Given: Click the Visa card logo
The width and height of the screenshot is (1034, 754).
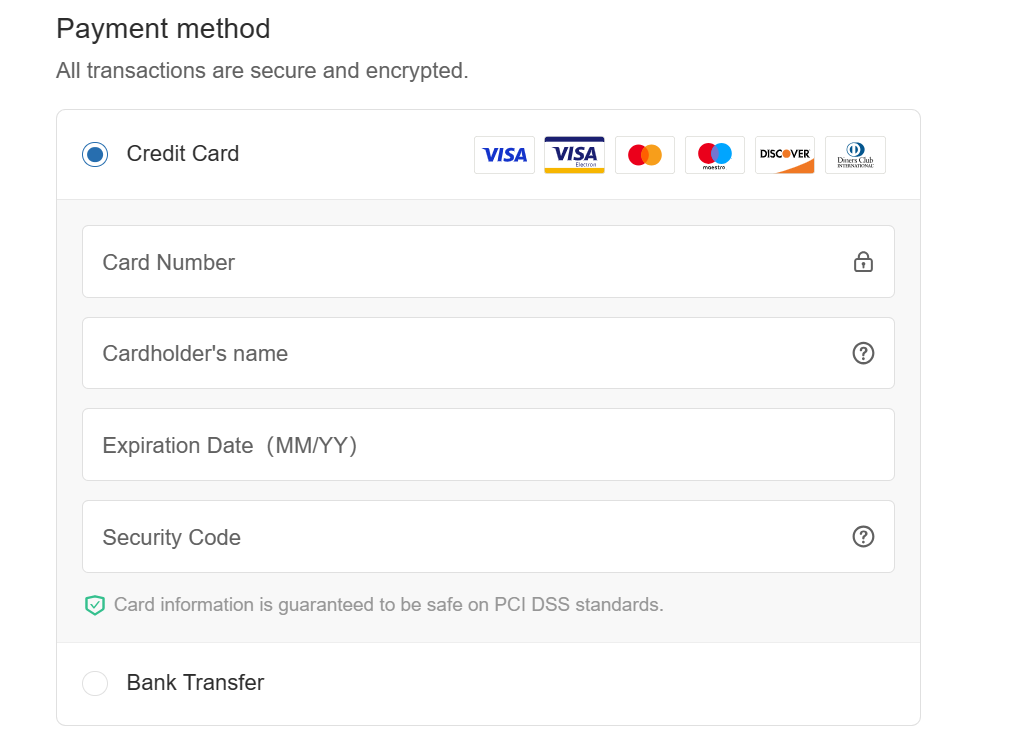Looking at the screenshot, I should click(x=504, y=155).
